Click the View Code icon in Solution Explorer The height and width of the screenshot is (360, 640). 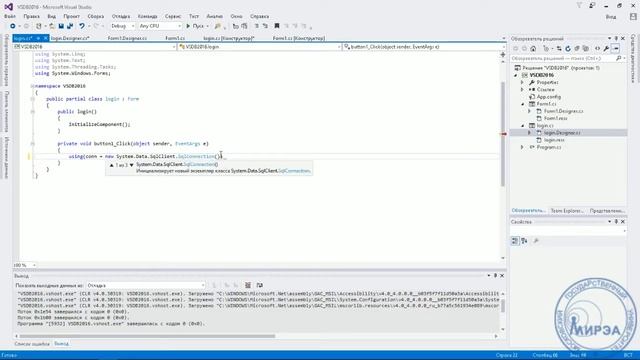598,49
